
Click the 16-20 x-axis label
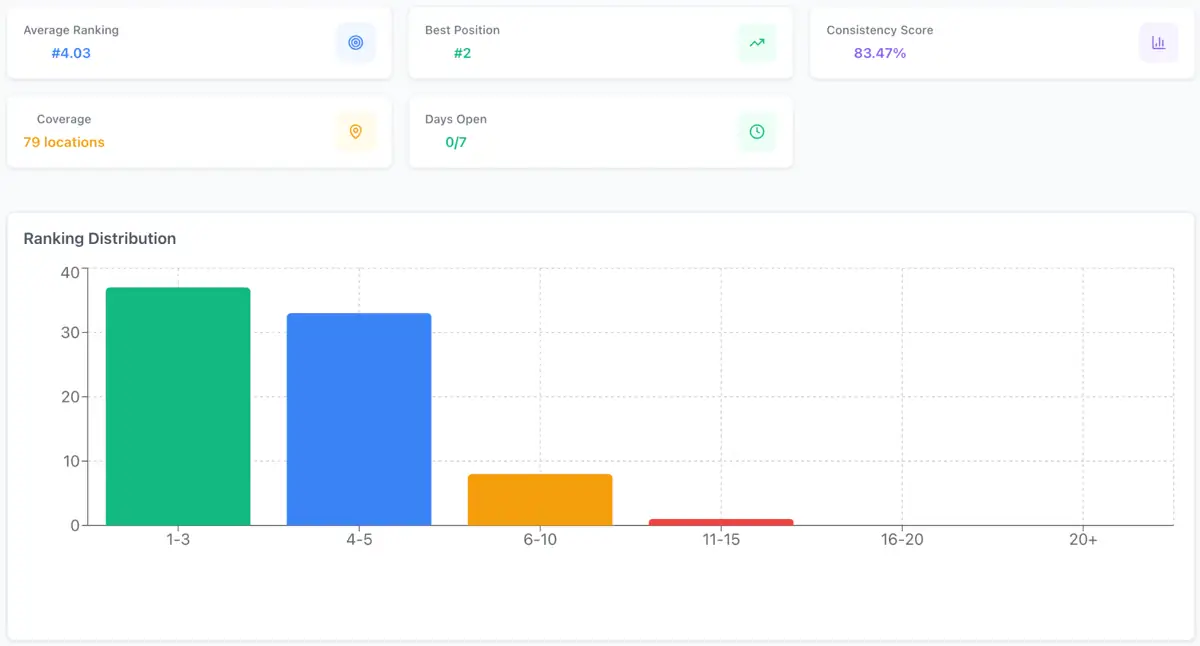click(902, 540)
